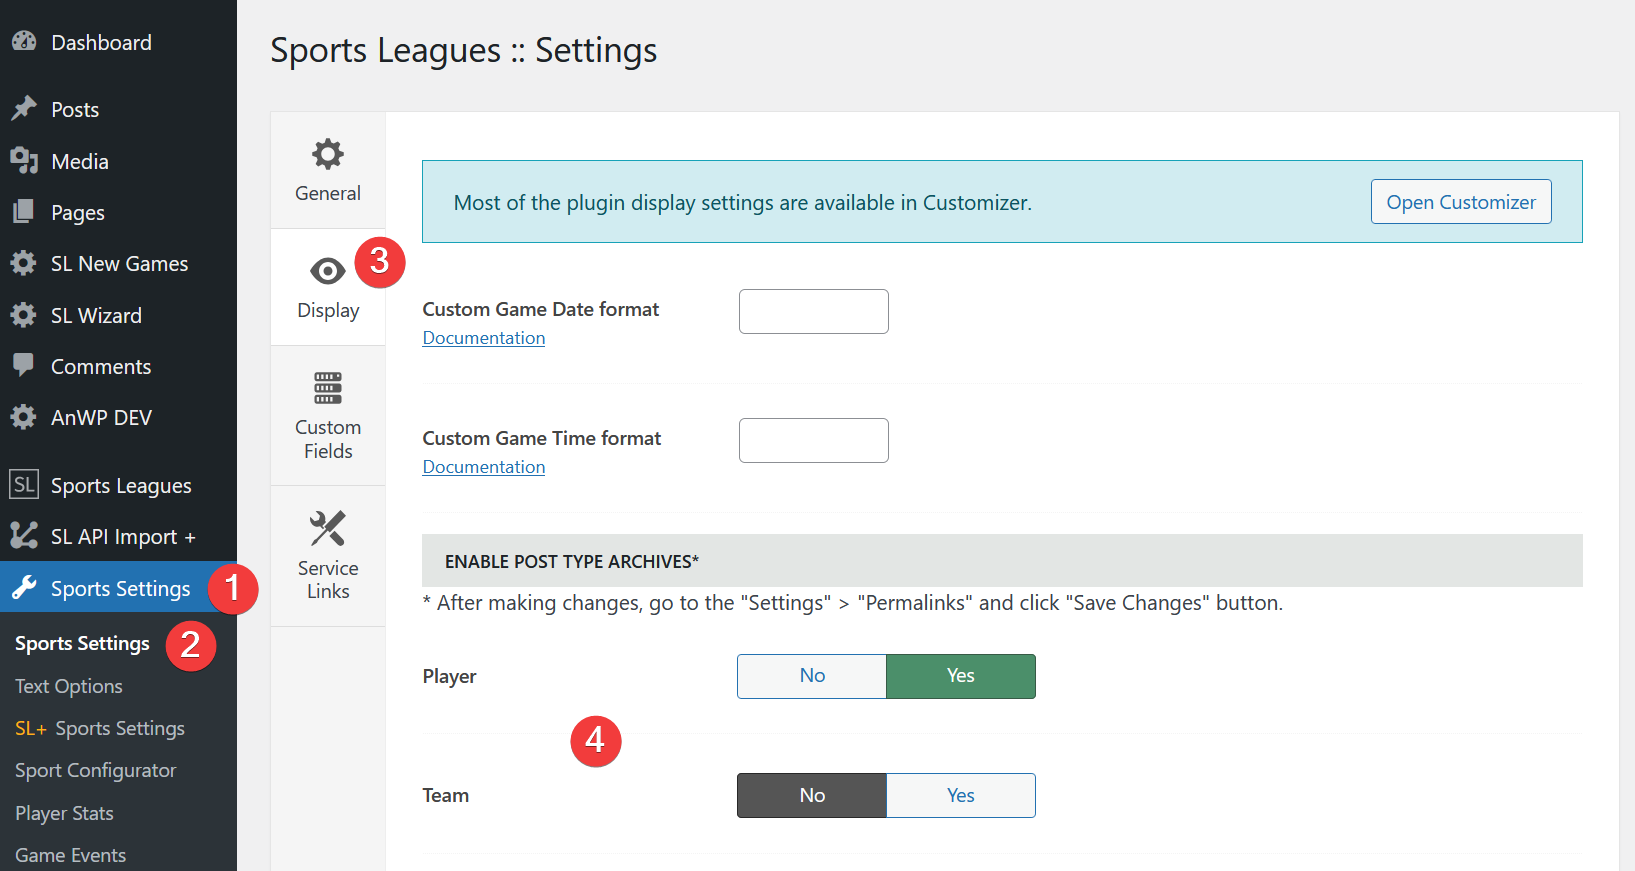Open AnWP DEV menu item
Image resolution: width=1635 pixels, height=871 pixels.
click(118, 417)
